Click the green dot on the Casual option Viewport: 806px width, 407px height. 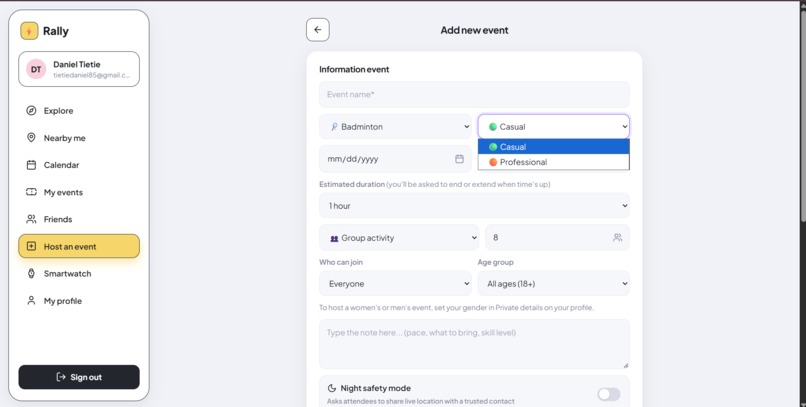[x=492, y=147]
